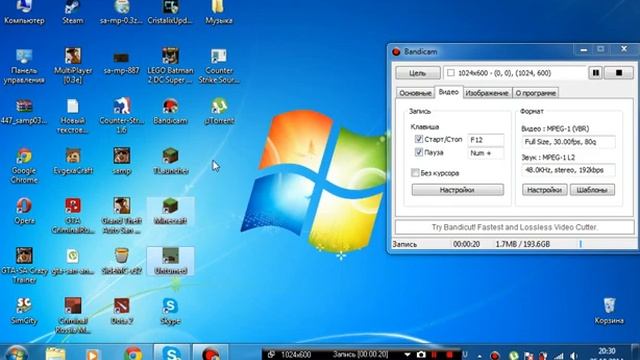Image resolution: width=640 pixels, height=360 pixels.
Task: Open the О программе tab
Action: click(x=536, y=93)
